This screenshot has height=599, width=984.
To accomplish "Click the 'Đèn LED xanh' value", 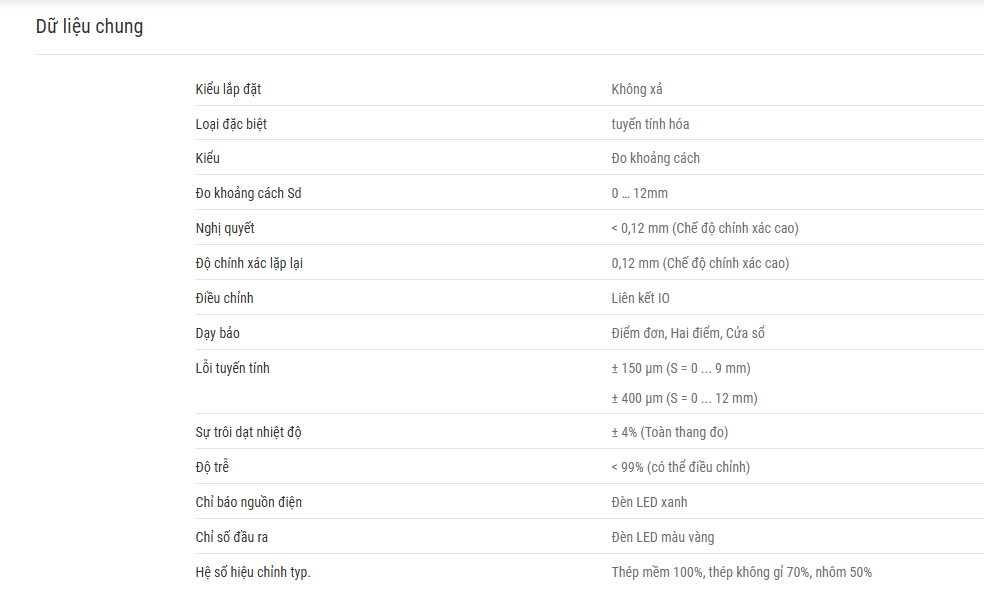I will [649, 502].
